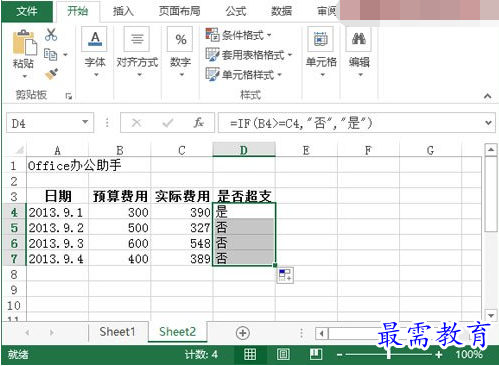The height and width of the screenshot is (366, 499).
Task: Open the 数字 number format group
Action: point(180,53)
